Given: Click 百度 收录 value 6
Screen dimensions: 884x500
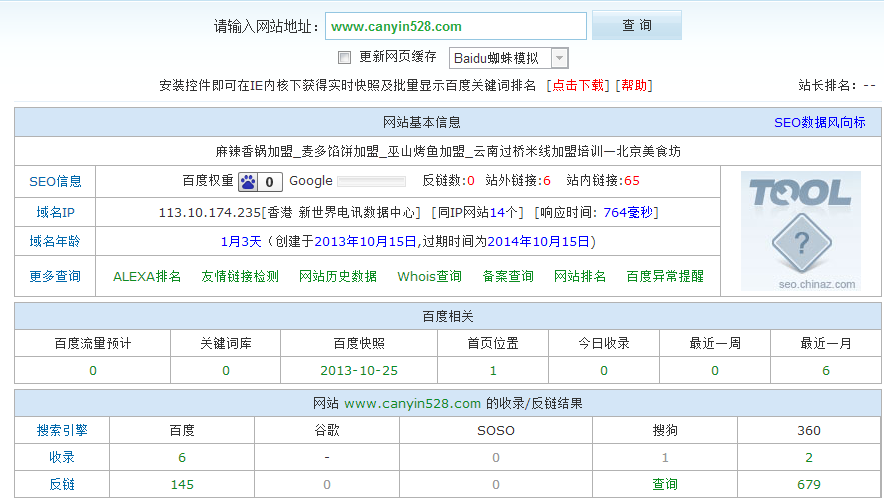Looking at the screenshot, I should click(x=182, y=458).
